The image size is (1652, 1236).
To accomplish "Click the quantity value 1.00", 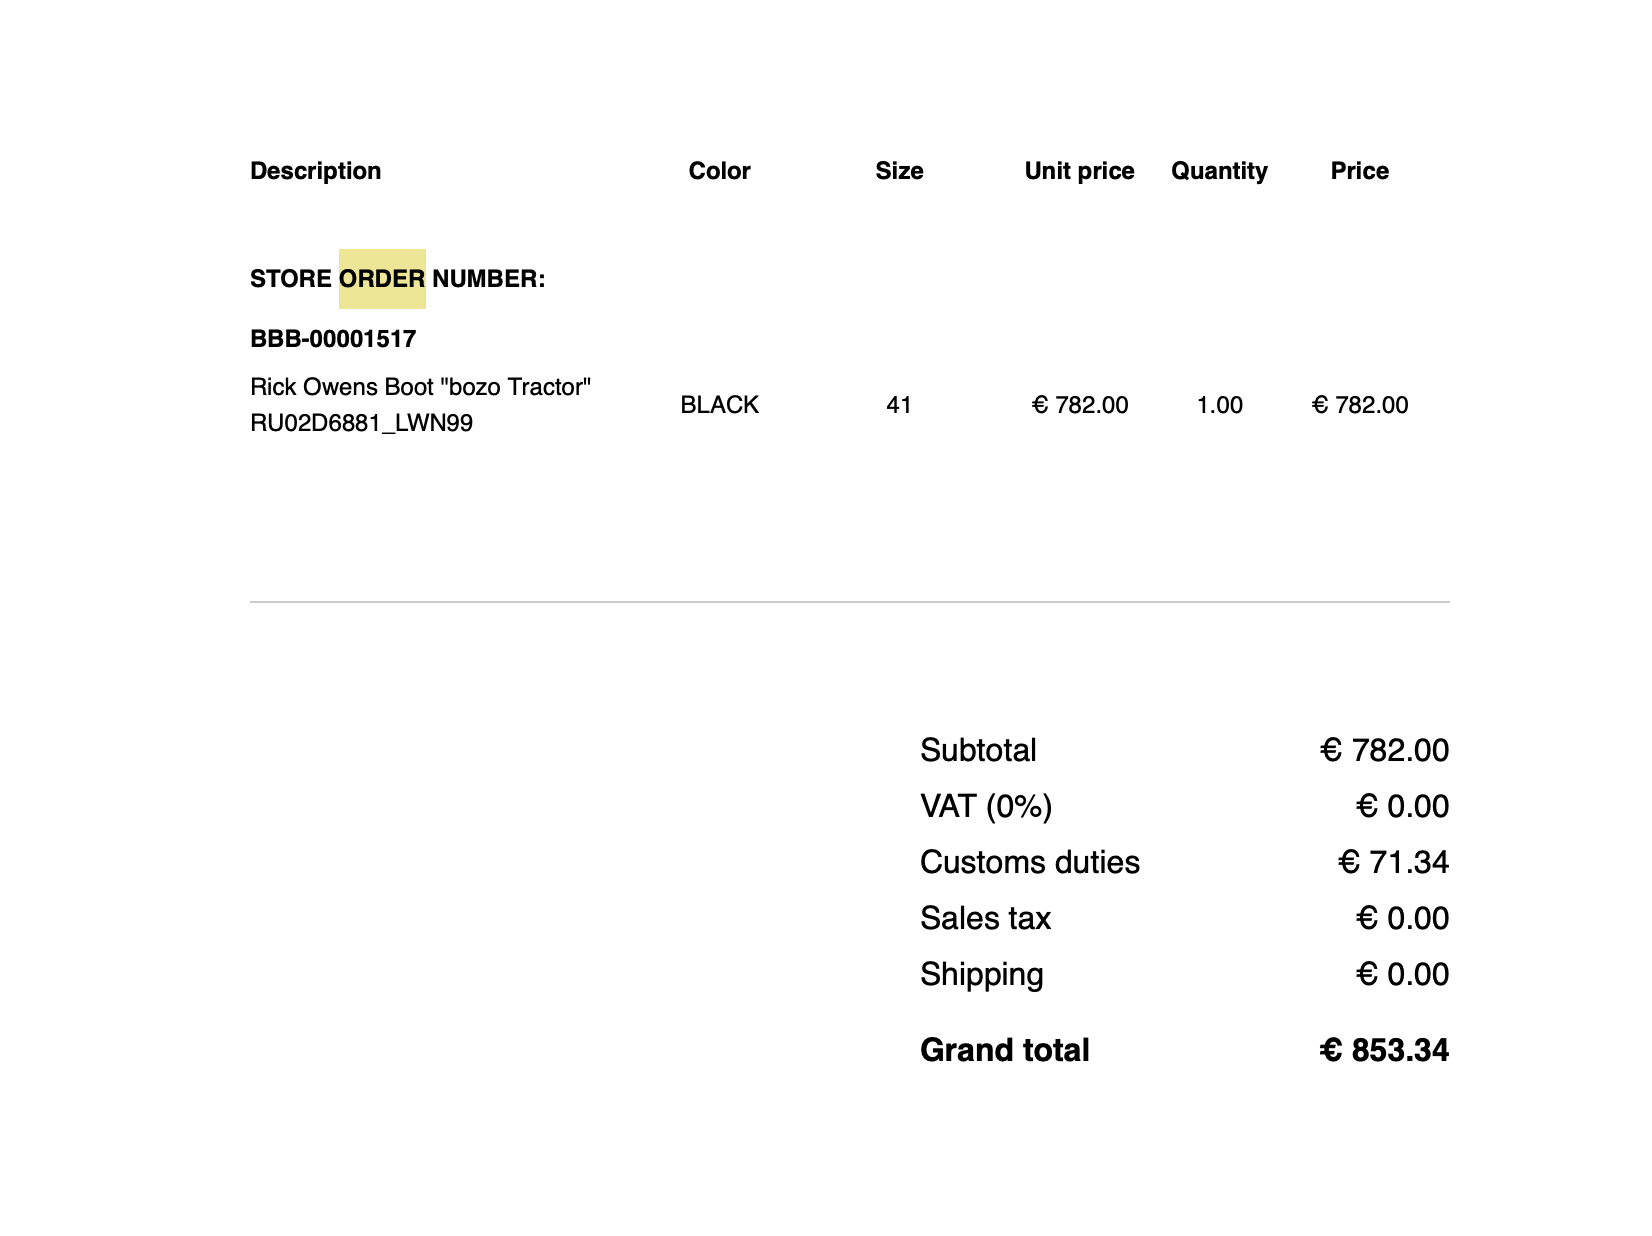I will click(1219, 405).
